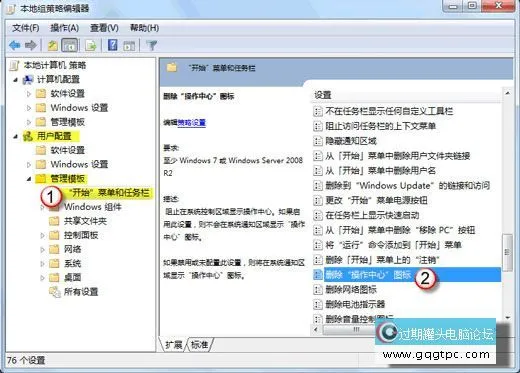Select 更改"开始"菜单电源按钮 policy
Screen dimensions: 520x373
click(376, 200)
